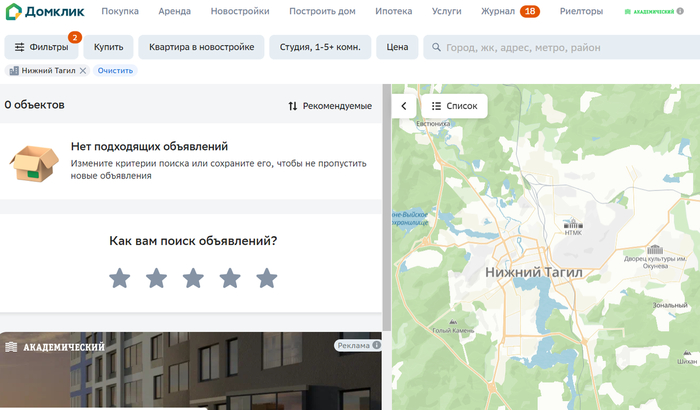The height and width of the screenshot is (410, 700).
Task: Open the Академический ad banner image
Action: (191, 371)
